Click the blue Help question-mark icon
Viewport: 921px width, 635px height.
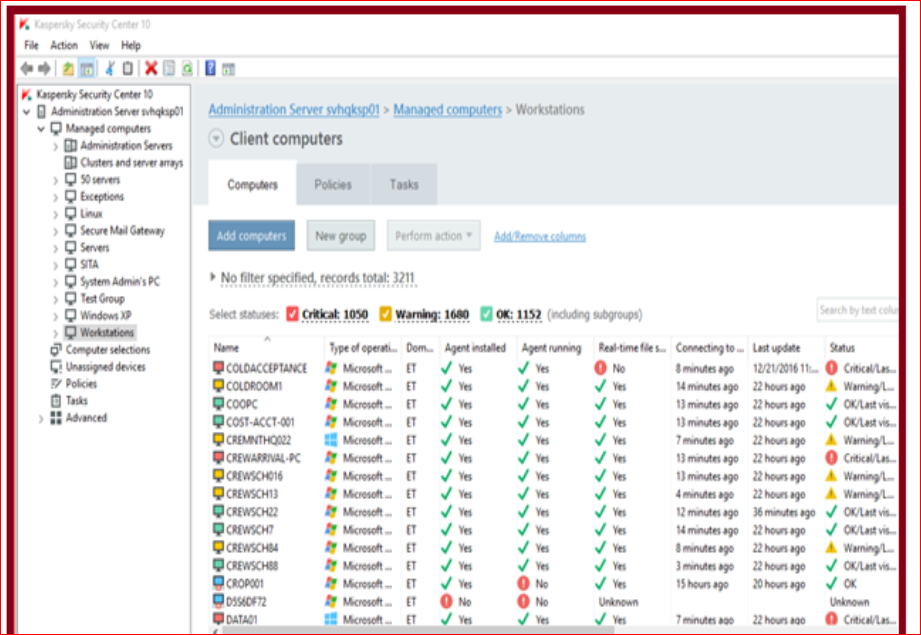click(x=210, y=69)
